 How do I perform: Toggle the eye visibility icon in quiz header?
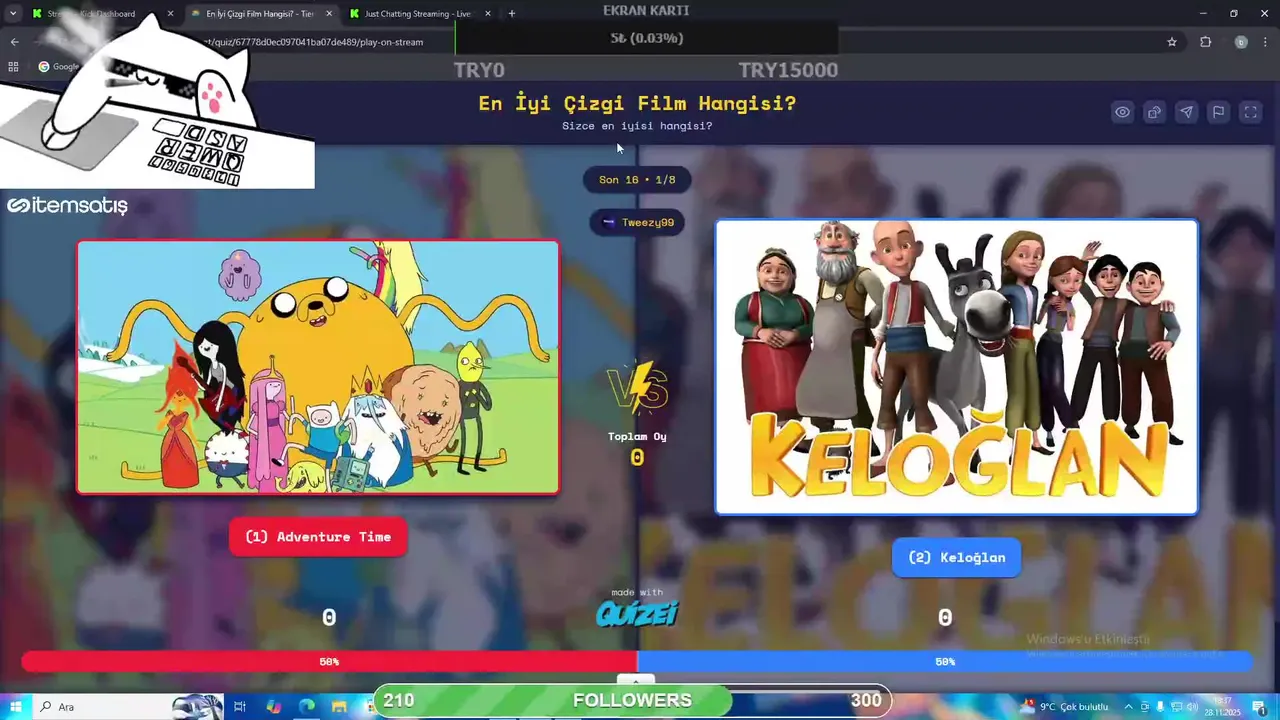pyautogui.click(x=1123, y=112)
